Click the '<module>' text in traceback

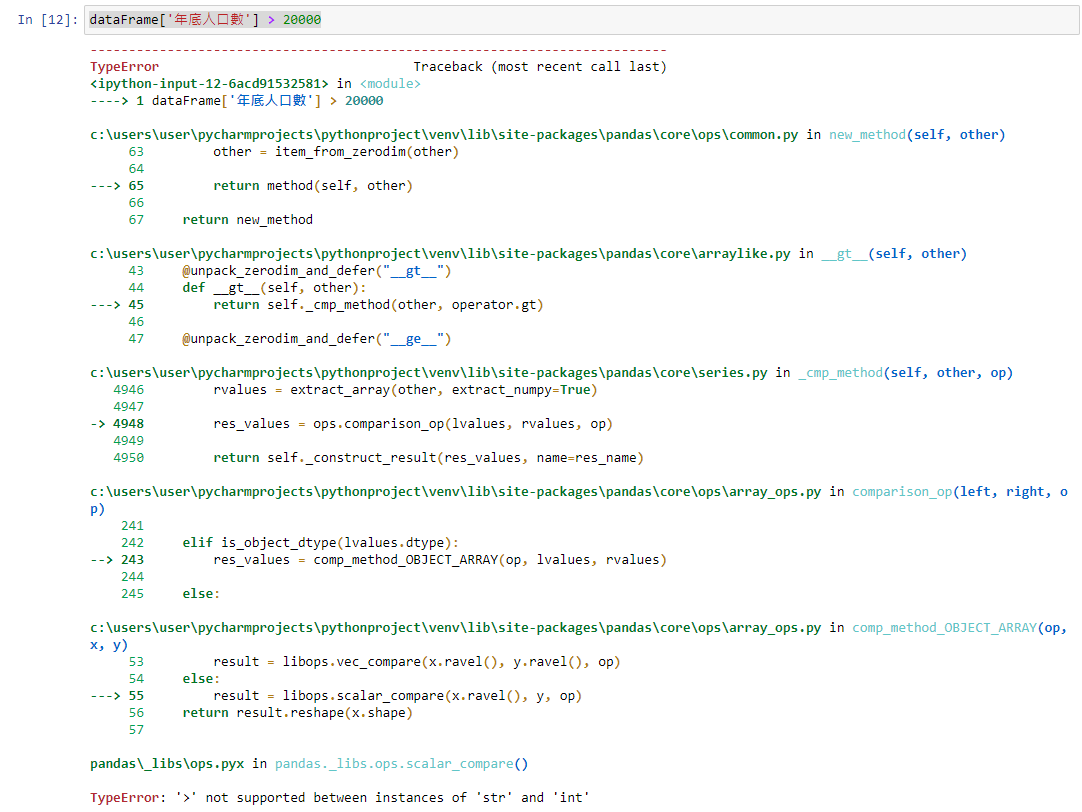click(x=390, y=83)
